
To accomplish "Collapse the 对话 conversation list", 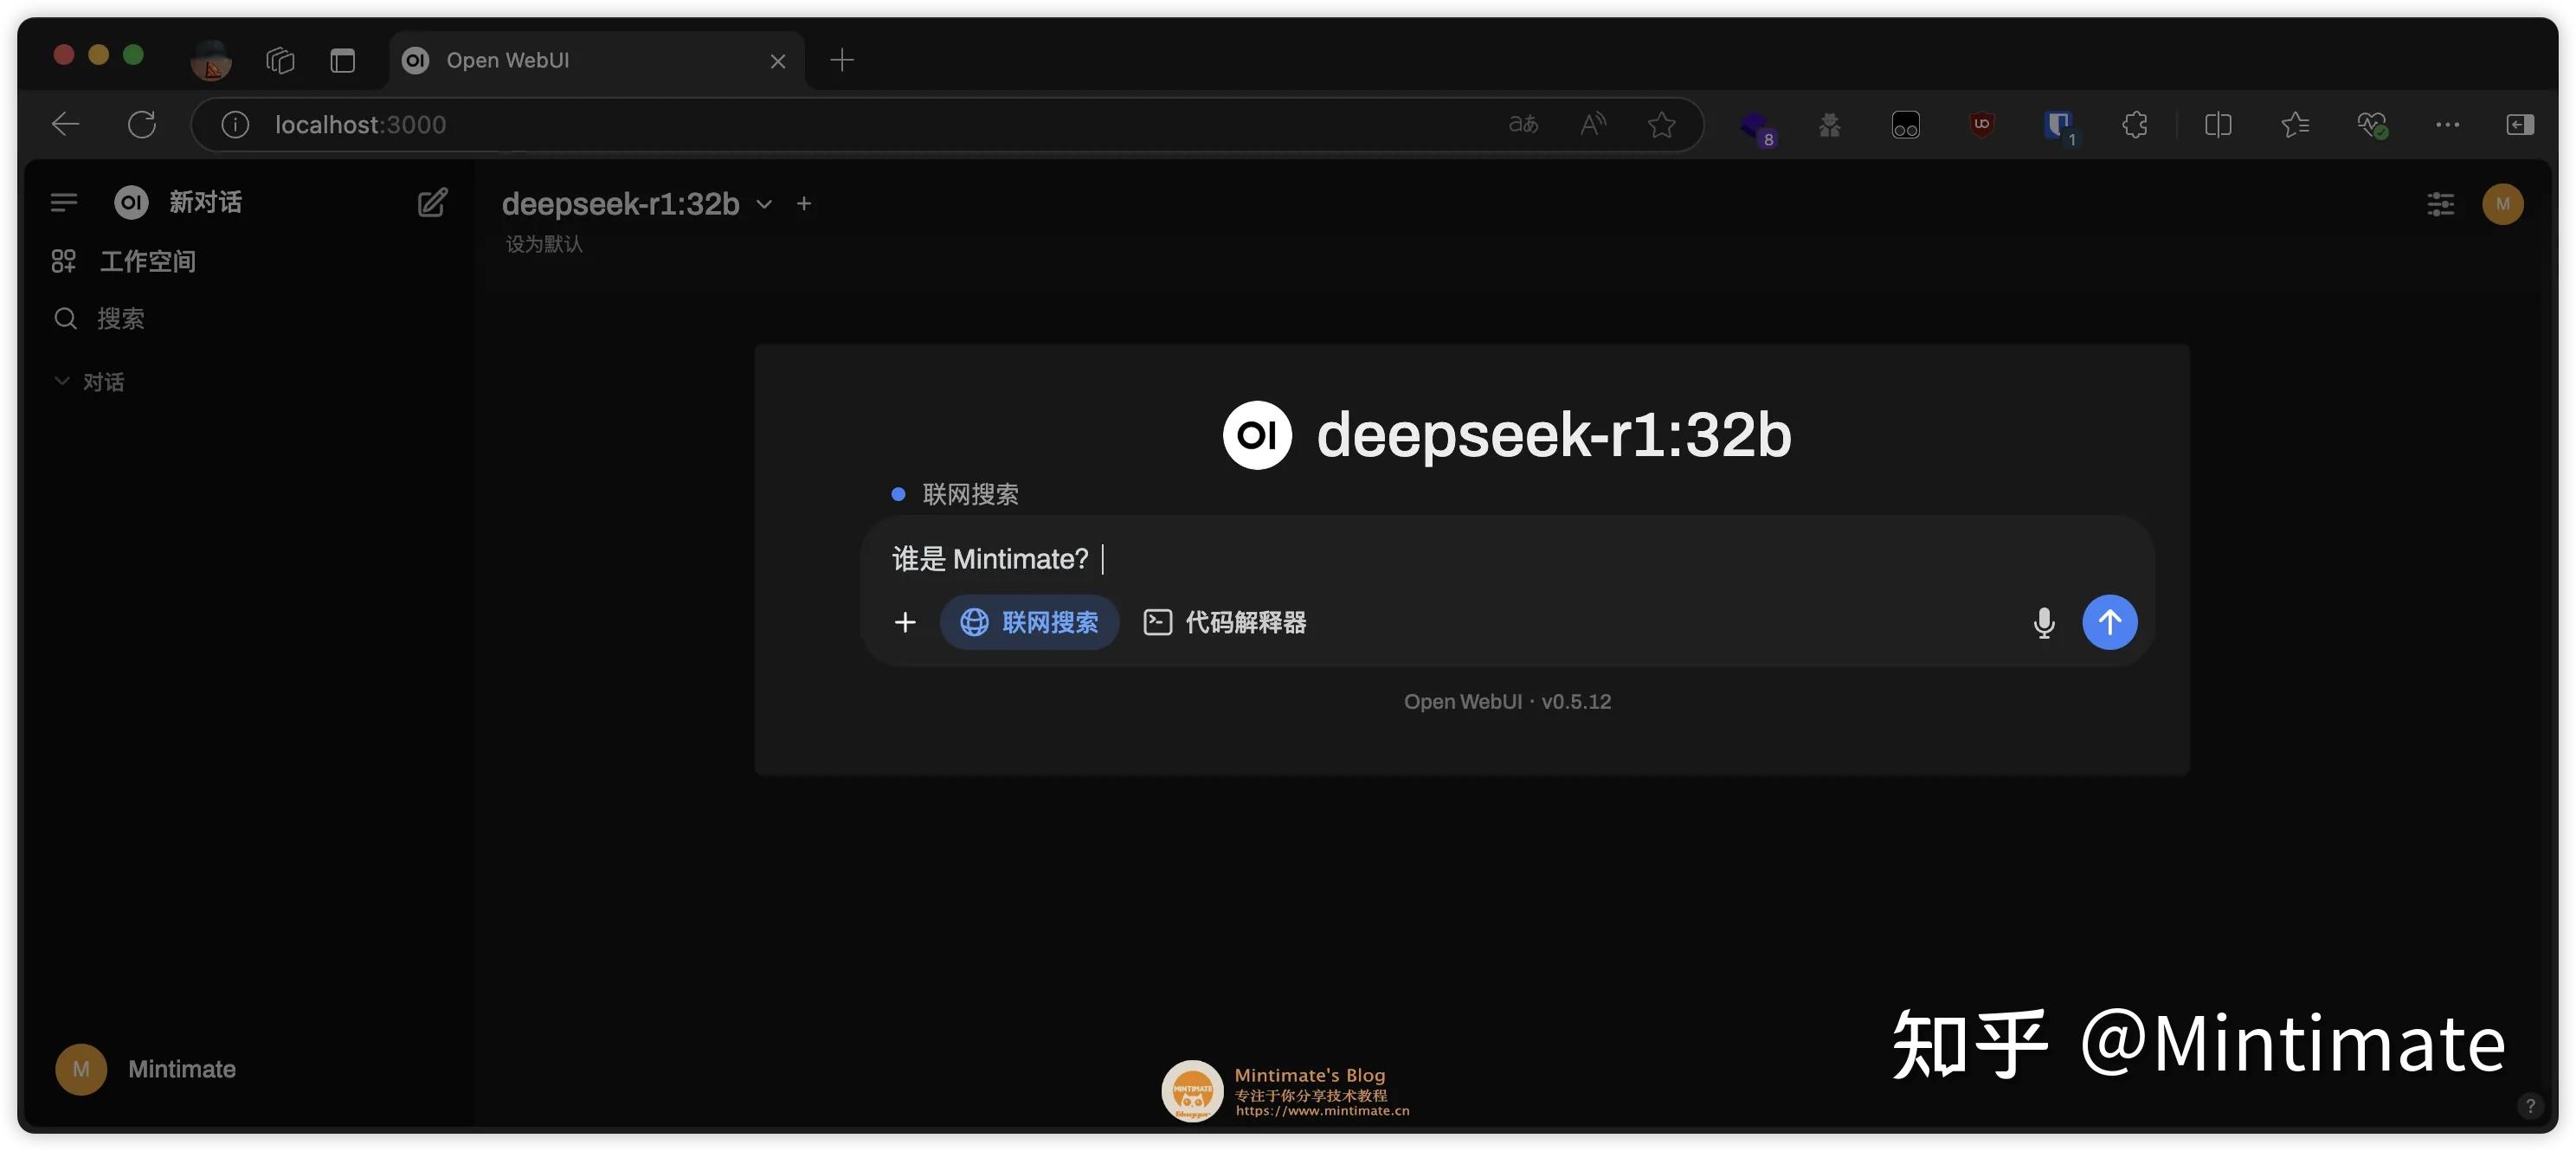I will [62, 381].
